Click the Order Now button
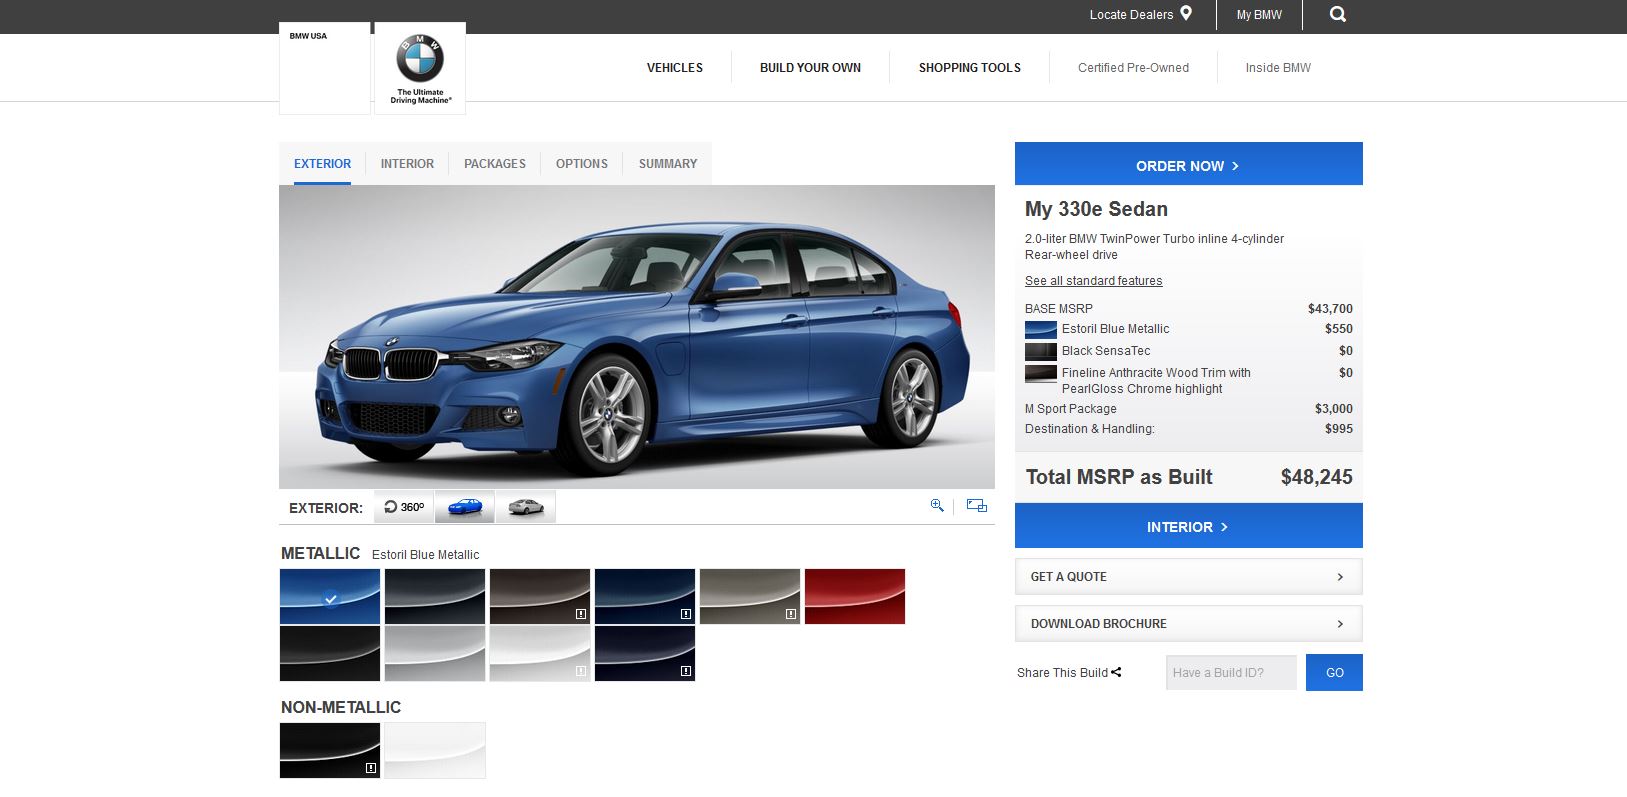Image resolution: width=1627 pixels, height=797 pixels. tap(1188, 165)
